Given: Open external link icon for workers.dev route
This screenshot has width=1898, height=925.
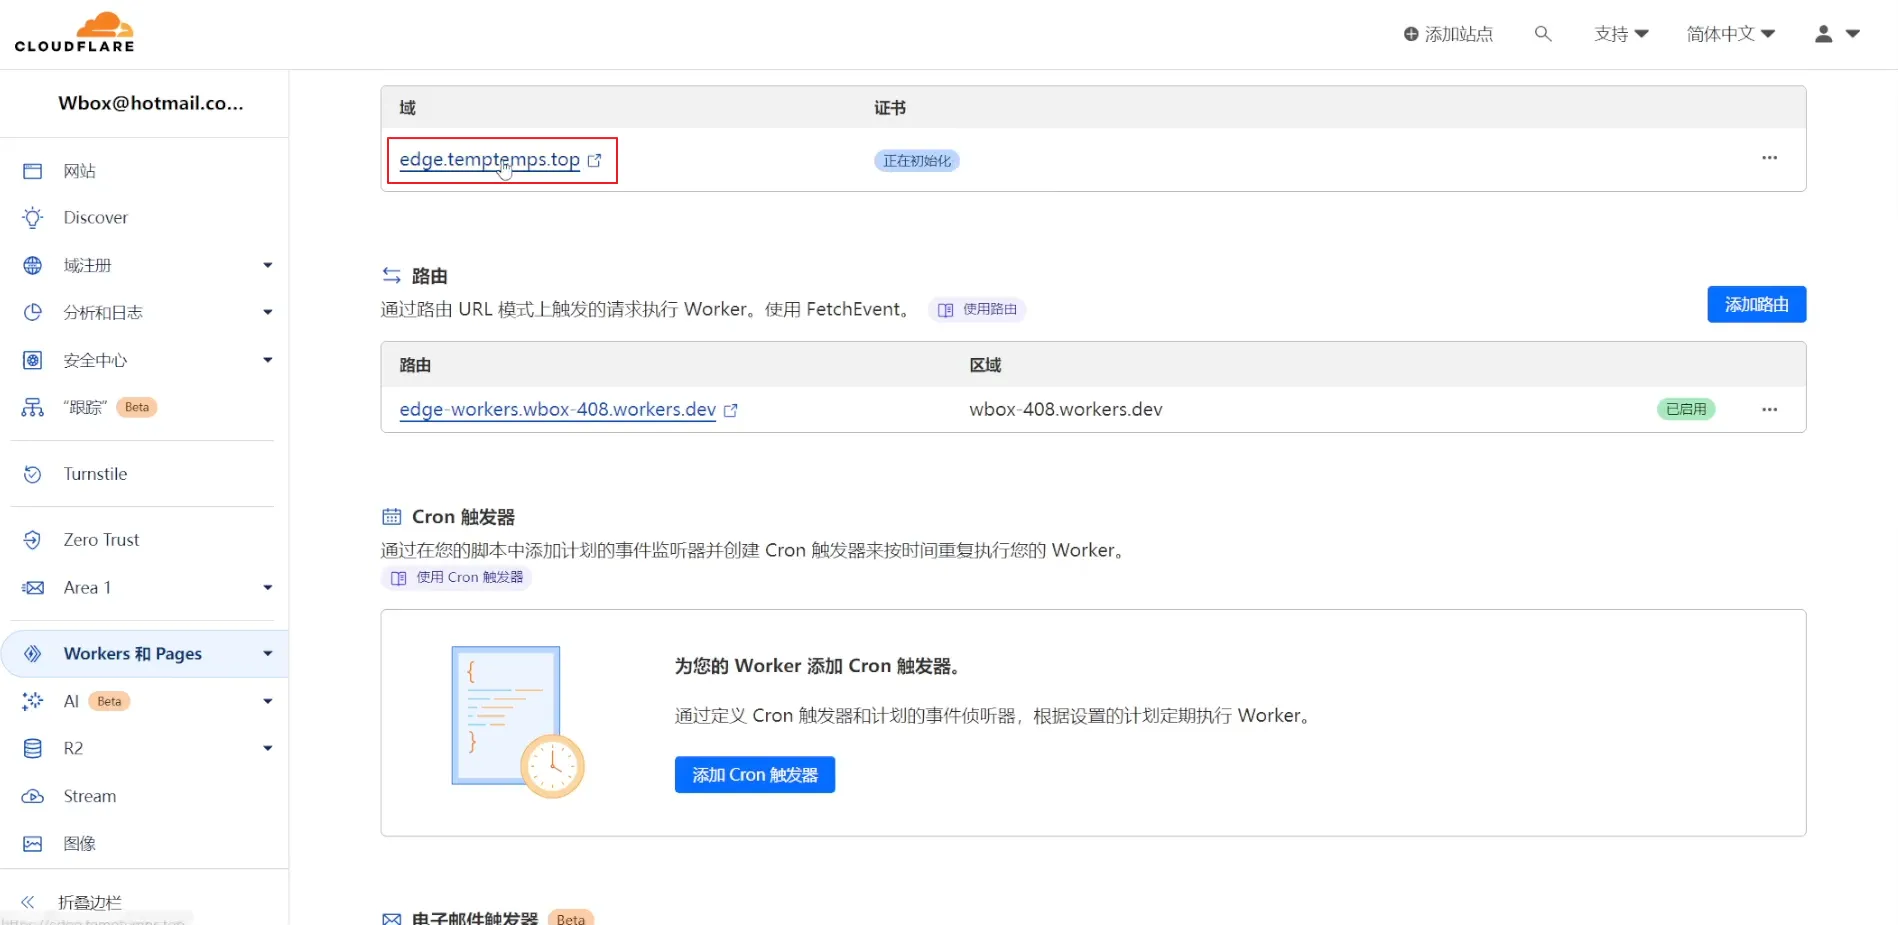Looking at the screenshot, I should [x=731, y=410].
